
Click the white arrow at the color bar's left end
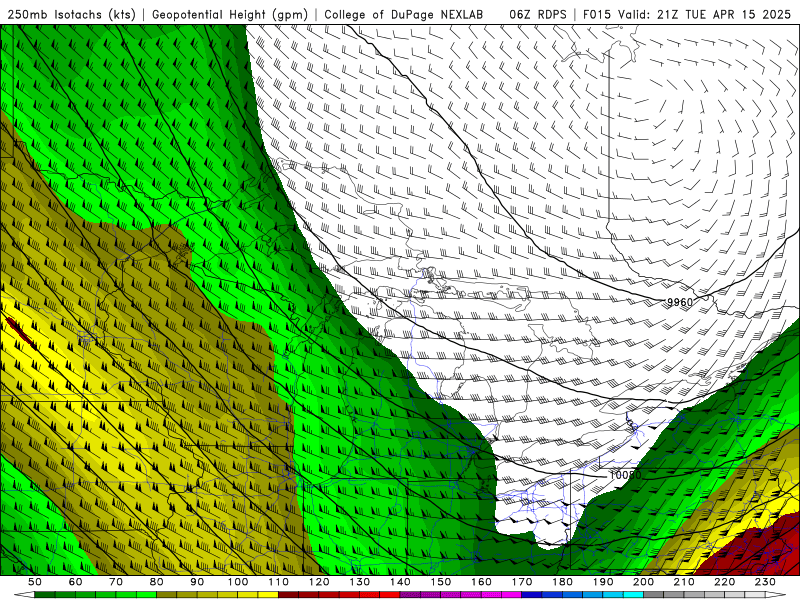[x=24, y=594]
